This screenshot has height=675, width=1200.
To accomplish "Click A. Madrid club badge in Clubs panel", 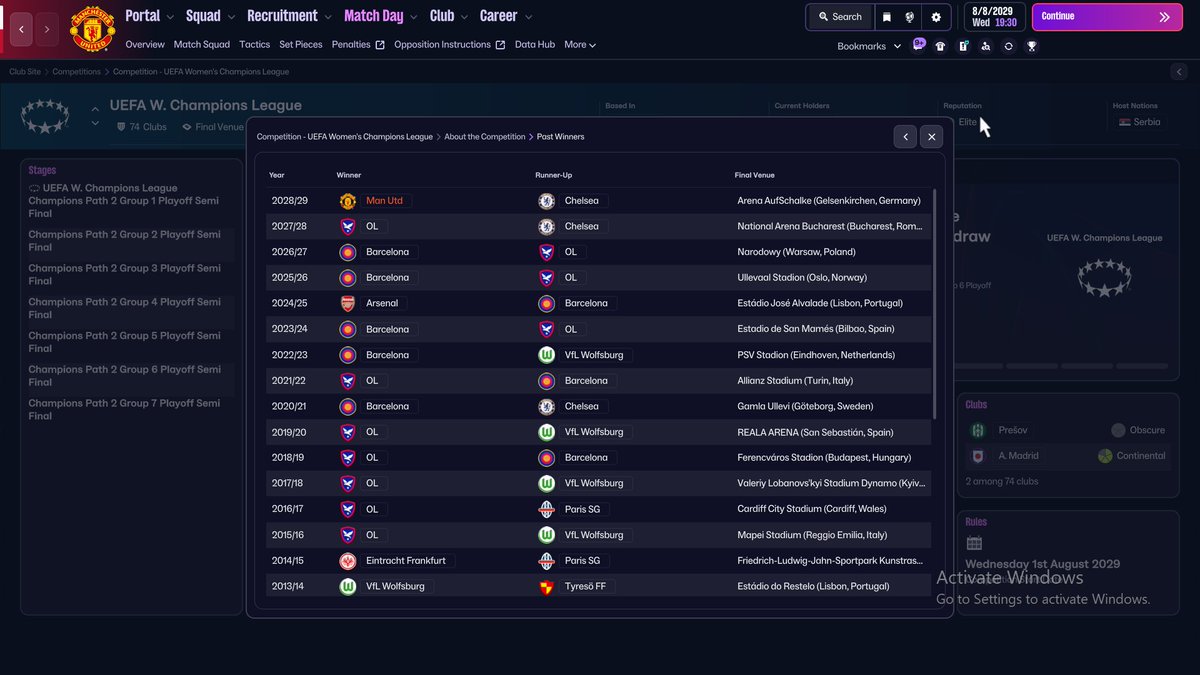I will click(x=977, y=456).
